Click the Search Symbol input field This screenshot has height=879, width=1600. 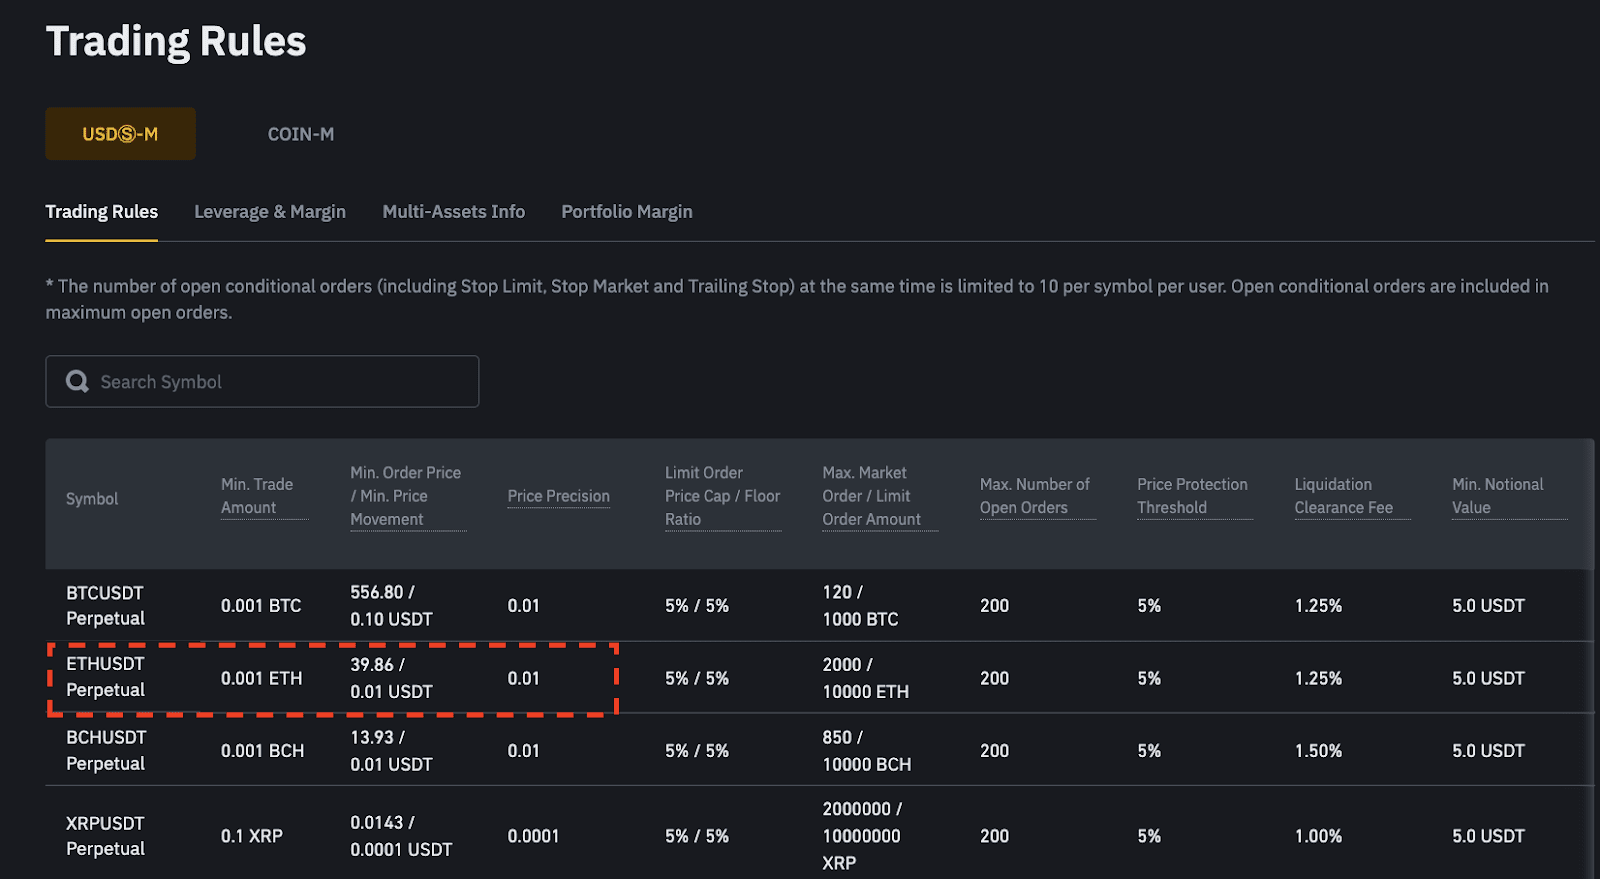click(x=280, y=381)
